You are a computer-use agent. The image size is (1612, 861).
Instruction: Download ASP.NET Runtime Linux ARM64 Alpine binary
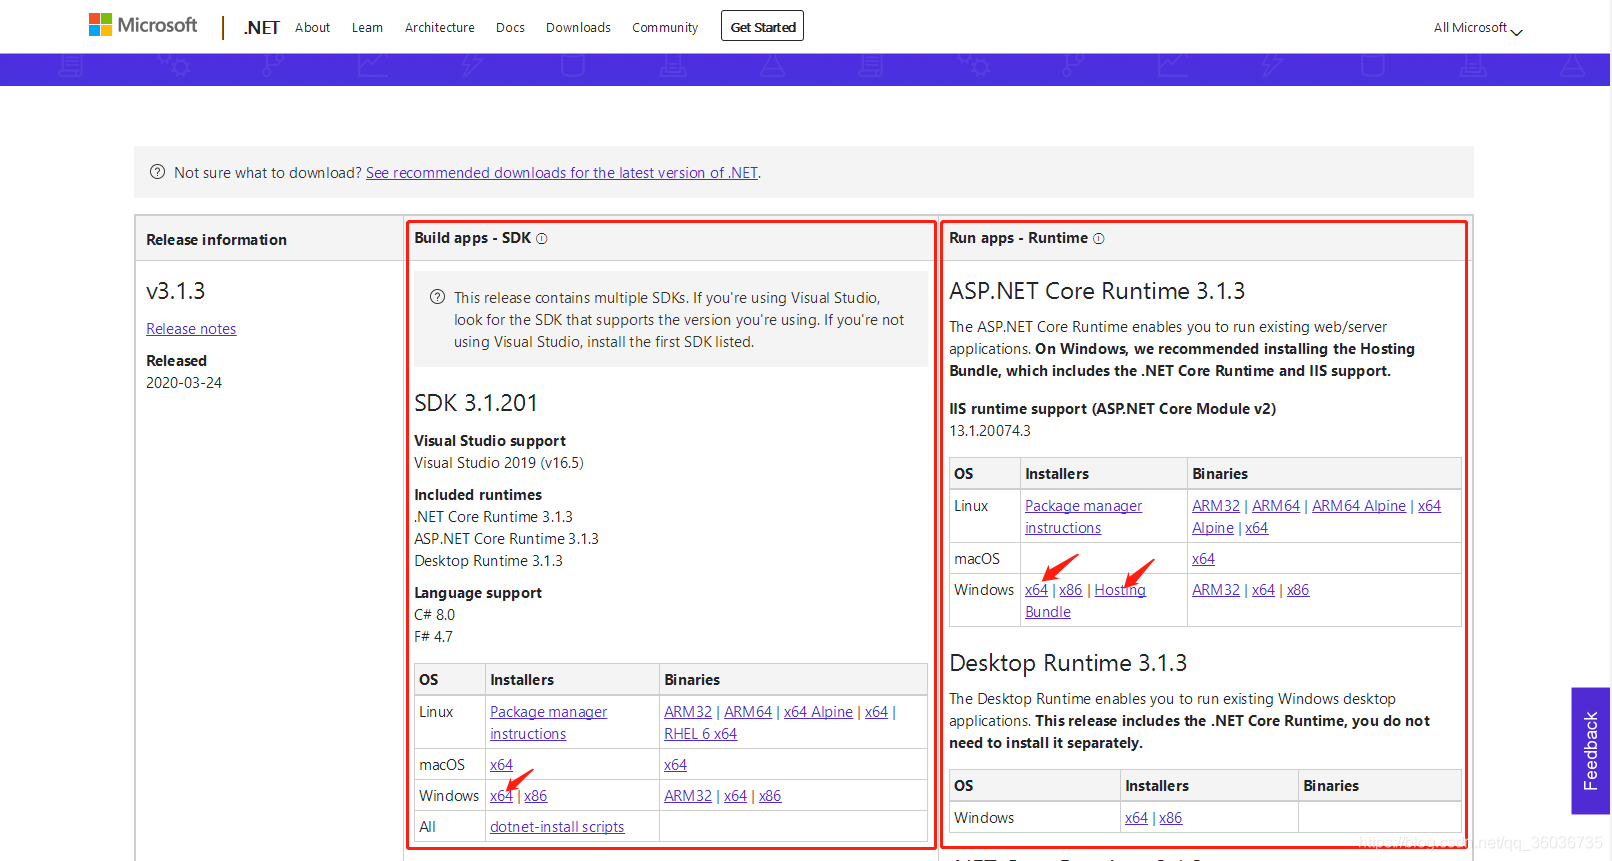pos(1359,506)
